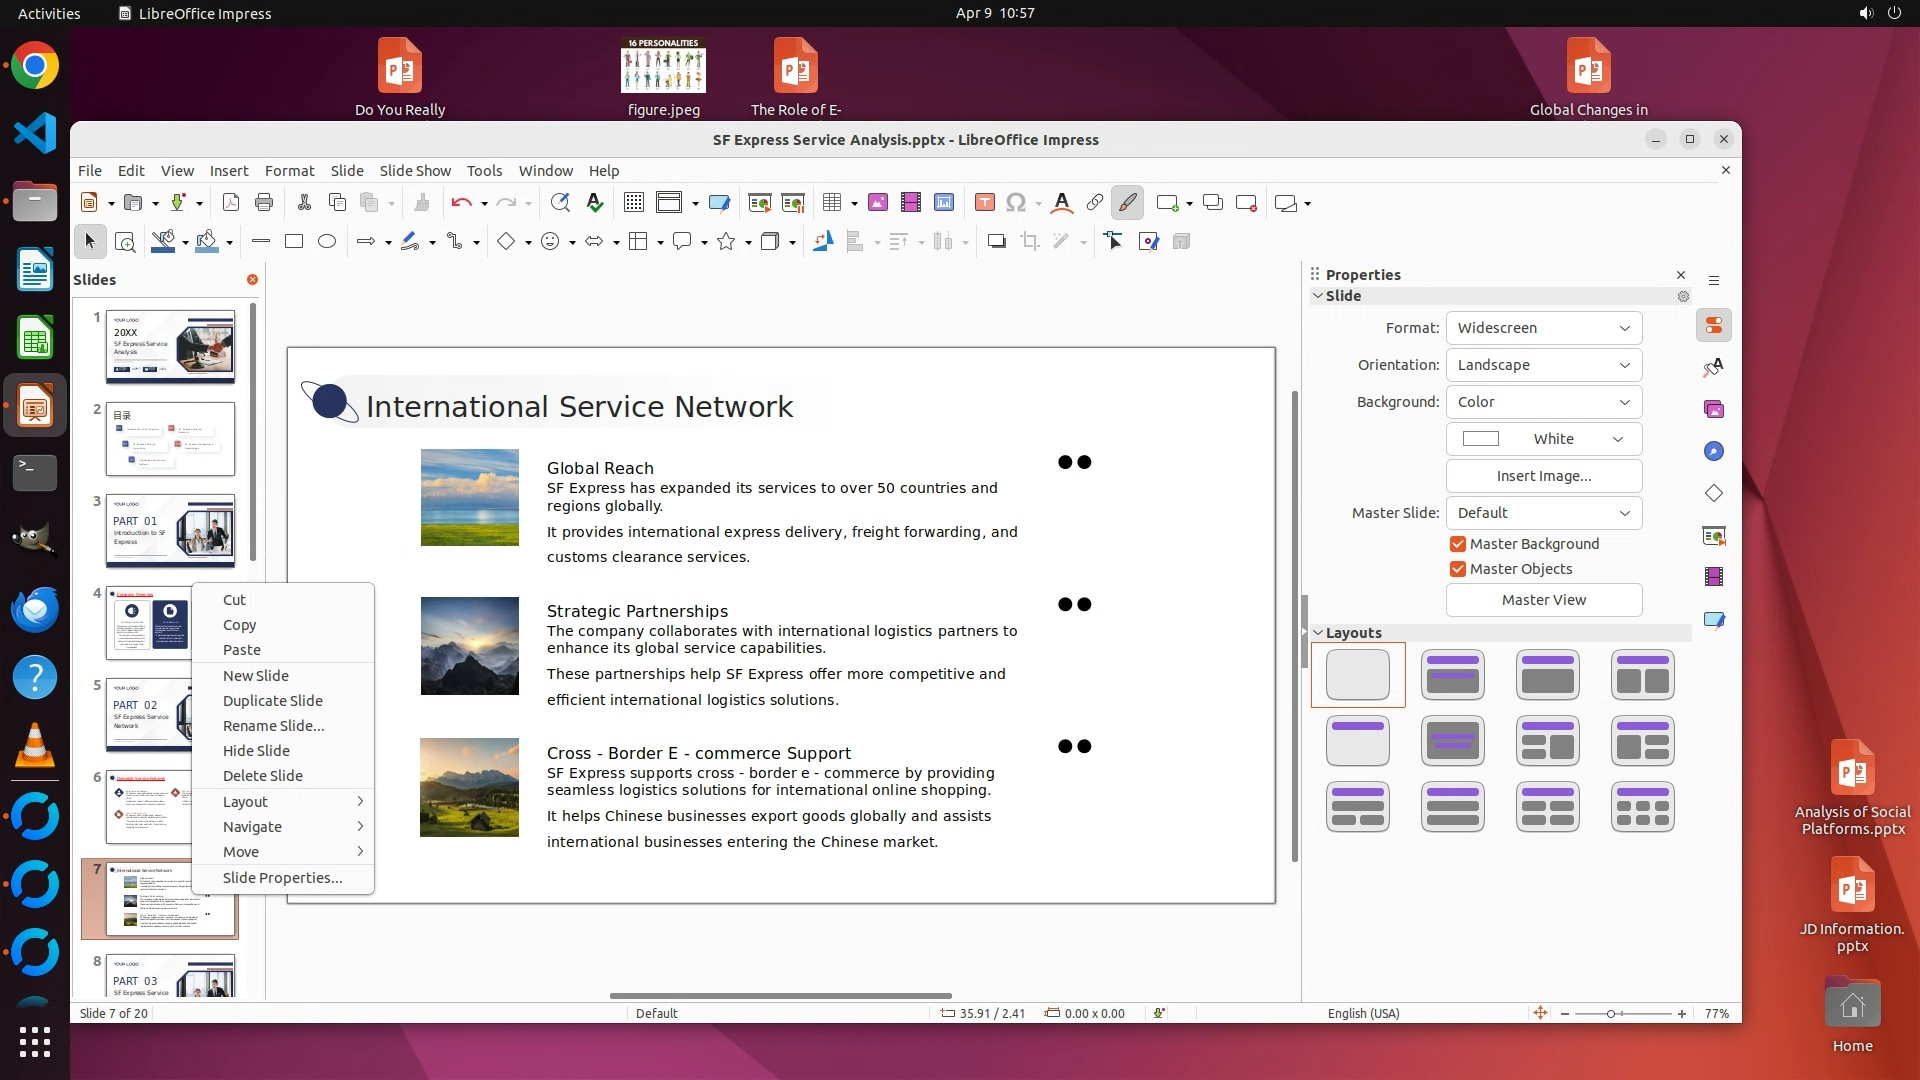Image resolution: width=1920 pixels, height=1080 pixels.
Task: Open the Gallery sidebar deck icon
Action: coord(1714,409)
